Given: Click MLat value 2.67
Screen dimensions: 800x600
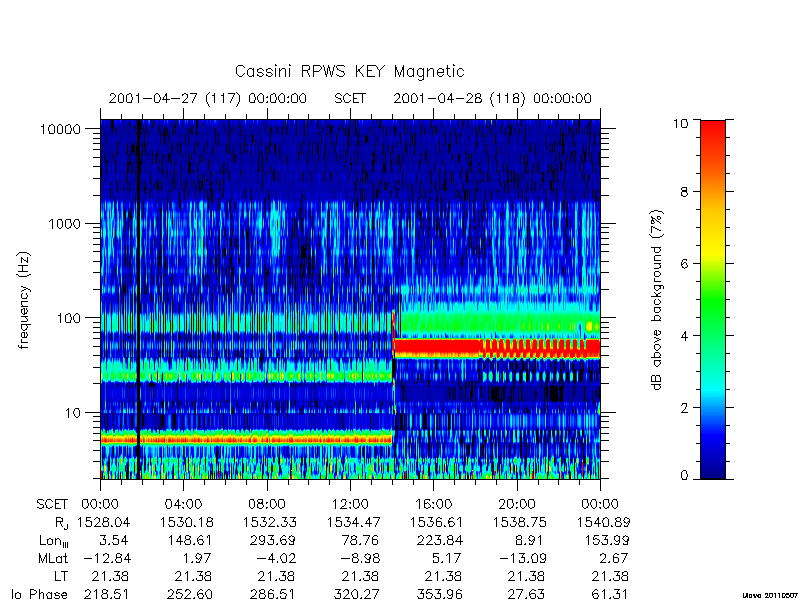Looking at the screenshot, I should click(x=615, y=558).
